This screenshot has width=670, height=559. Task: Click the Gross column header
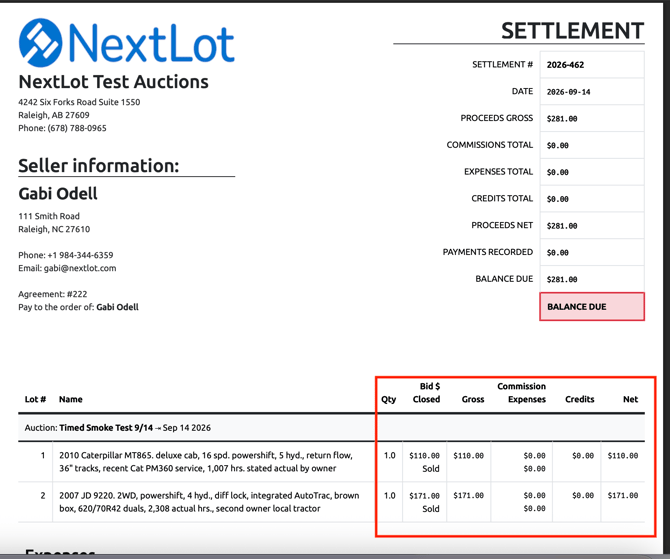tap(473, 399)
